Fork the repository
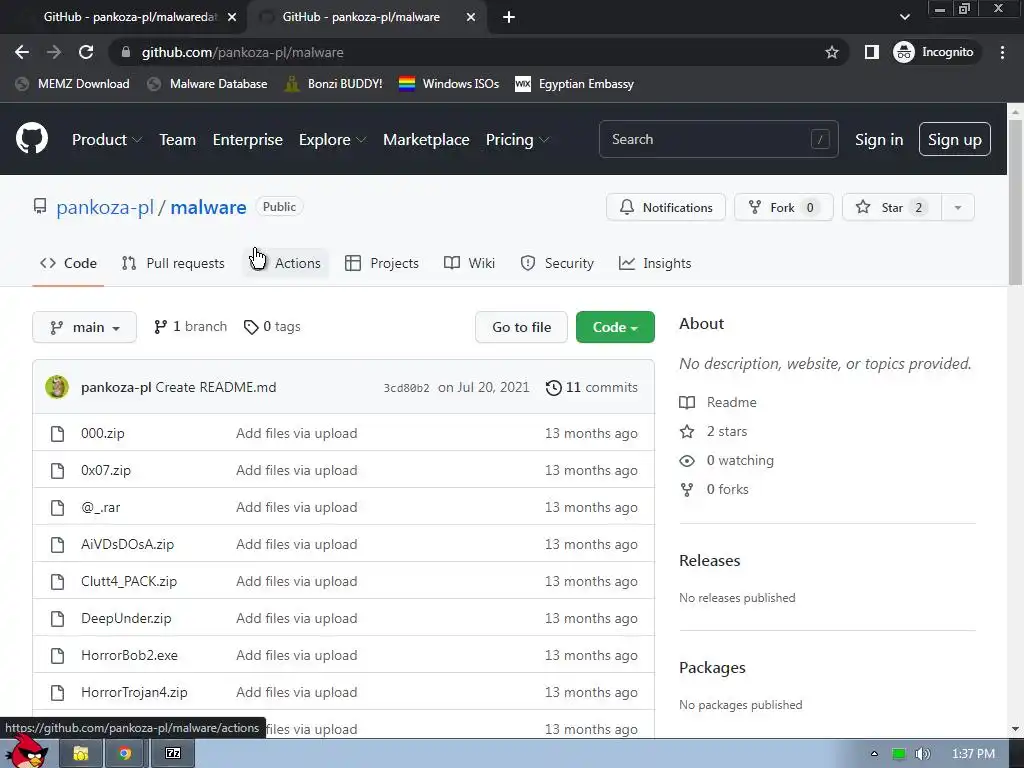The image size is (1024, 768). [784, 207]
